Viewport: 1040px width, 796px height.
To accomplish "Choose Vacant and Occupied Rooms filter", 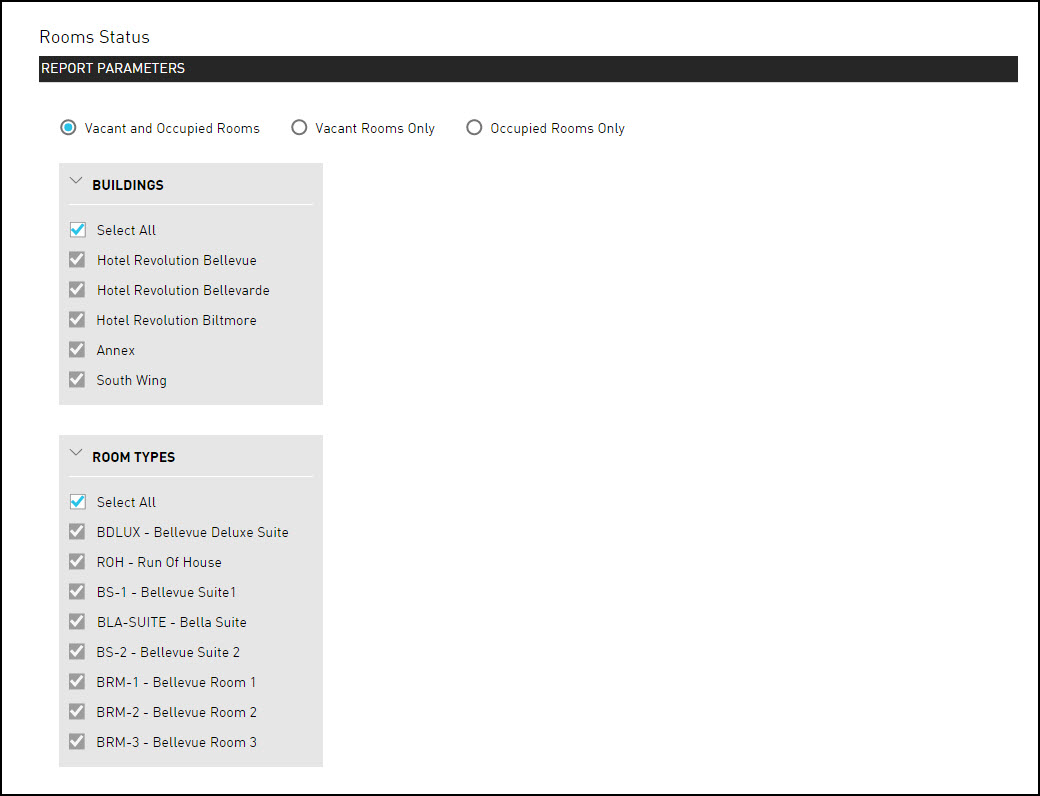I will [x=68, y=128].
